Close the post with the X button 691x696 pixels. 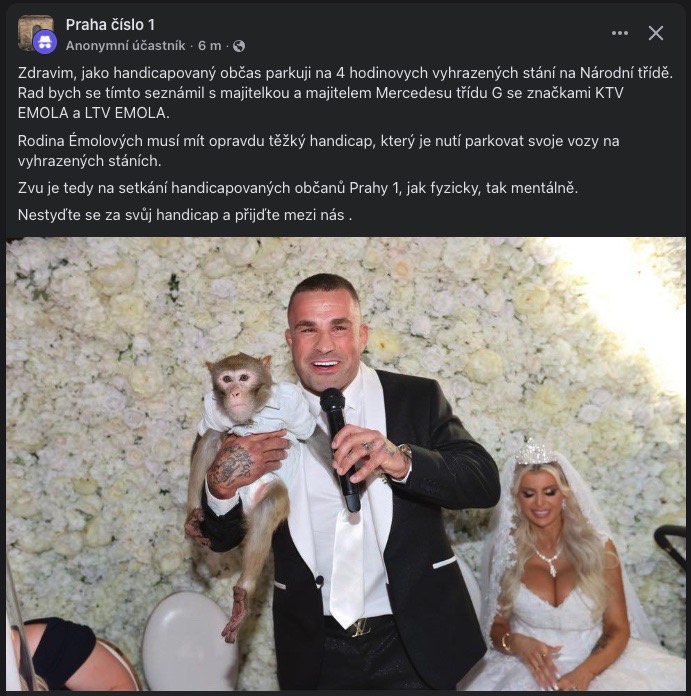(655, 33)
